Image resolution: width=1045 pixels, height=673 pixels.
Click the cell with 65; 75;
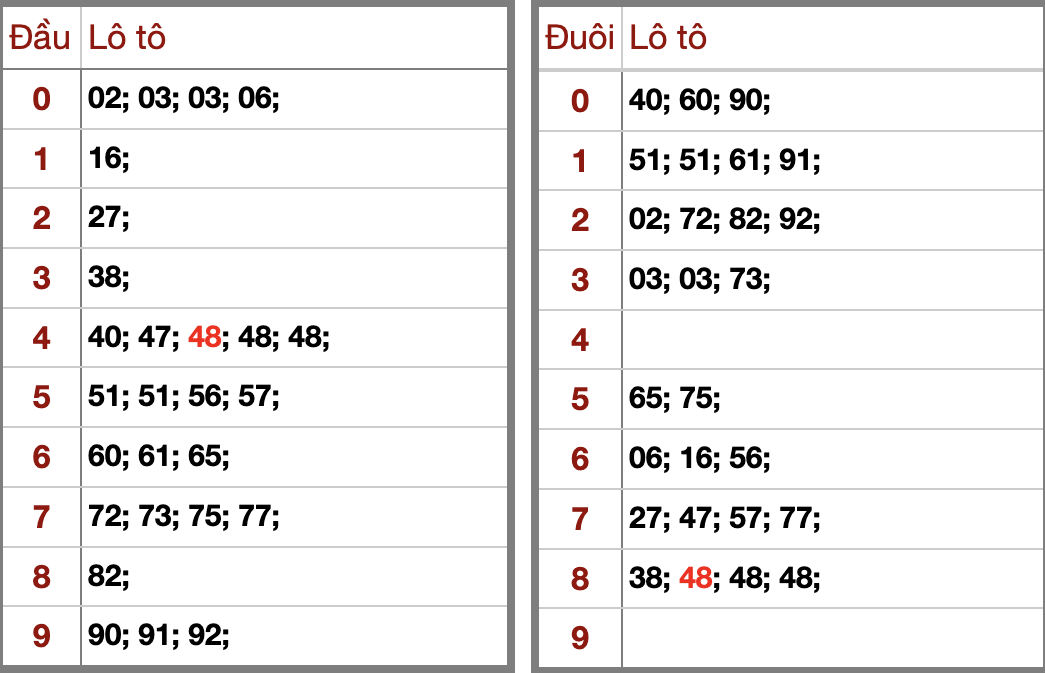[x=675, y=399]
